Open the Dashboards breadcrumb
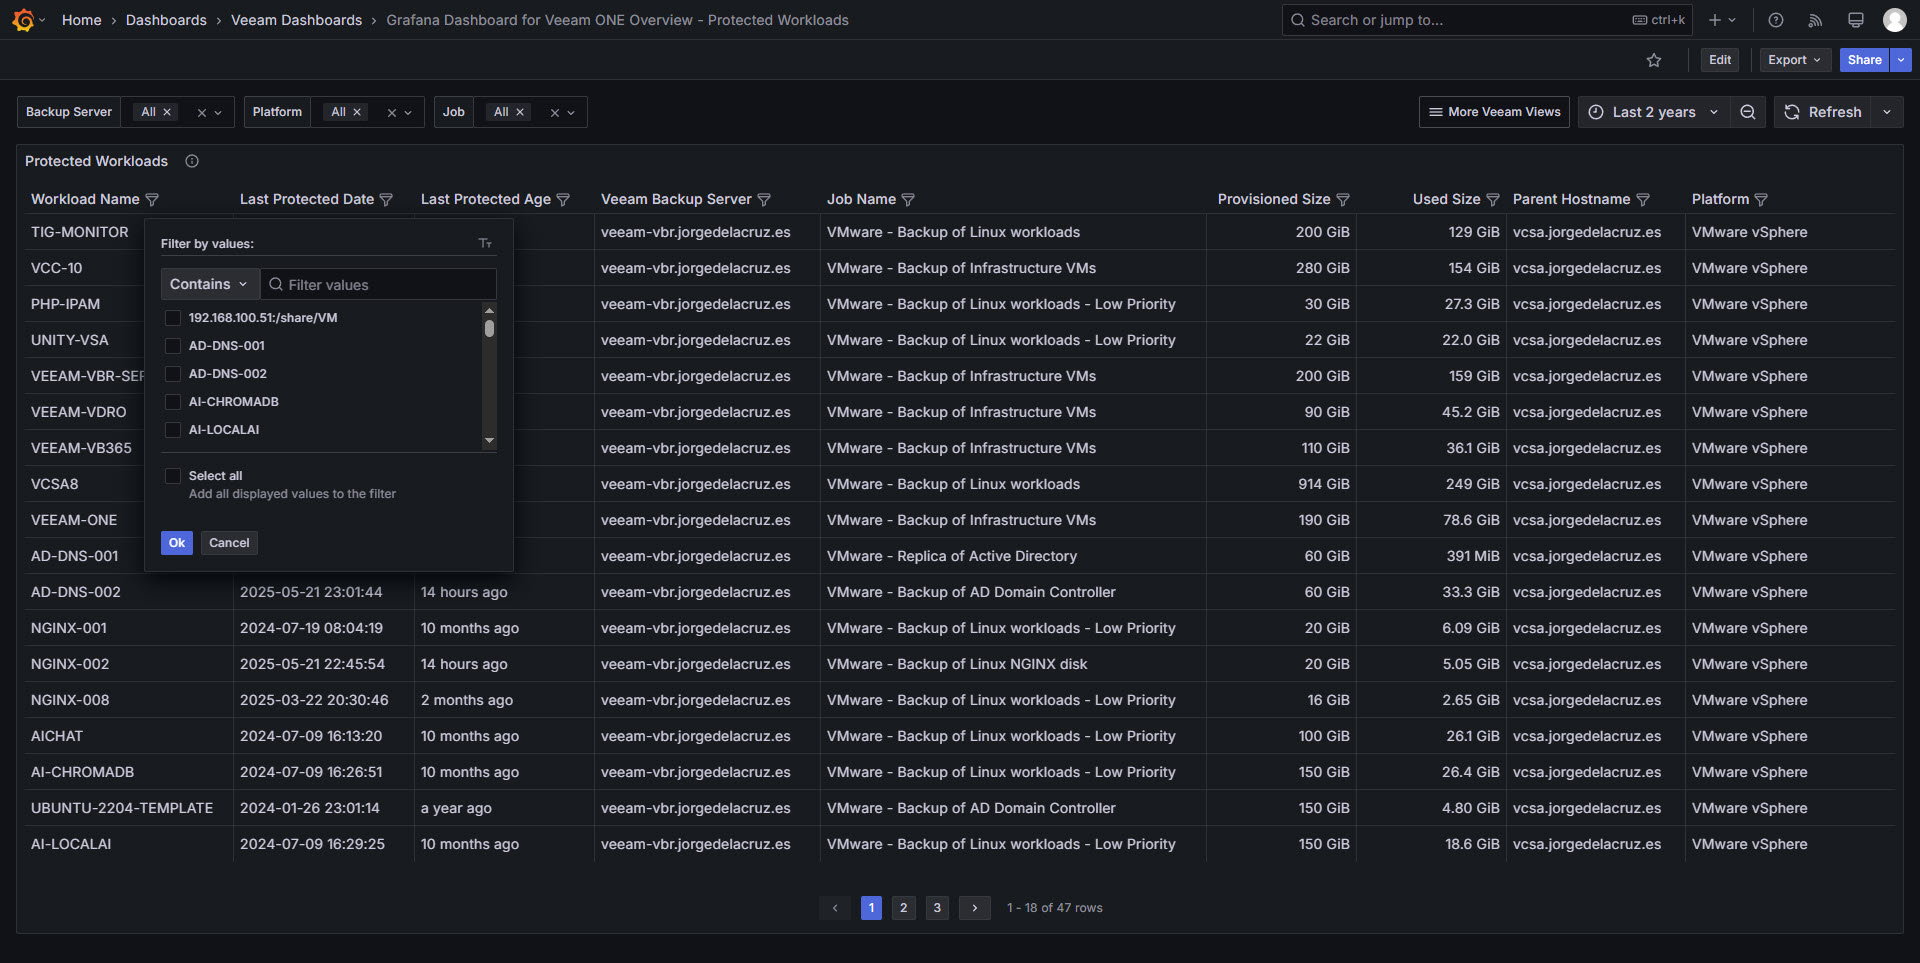The width and height of the screenshot is (1920, 963). [x=166, y=20]
